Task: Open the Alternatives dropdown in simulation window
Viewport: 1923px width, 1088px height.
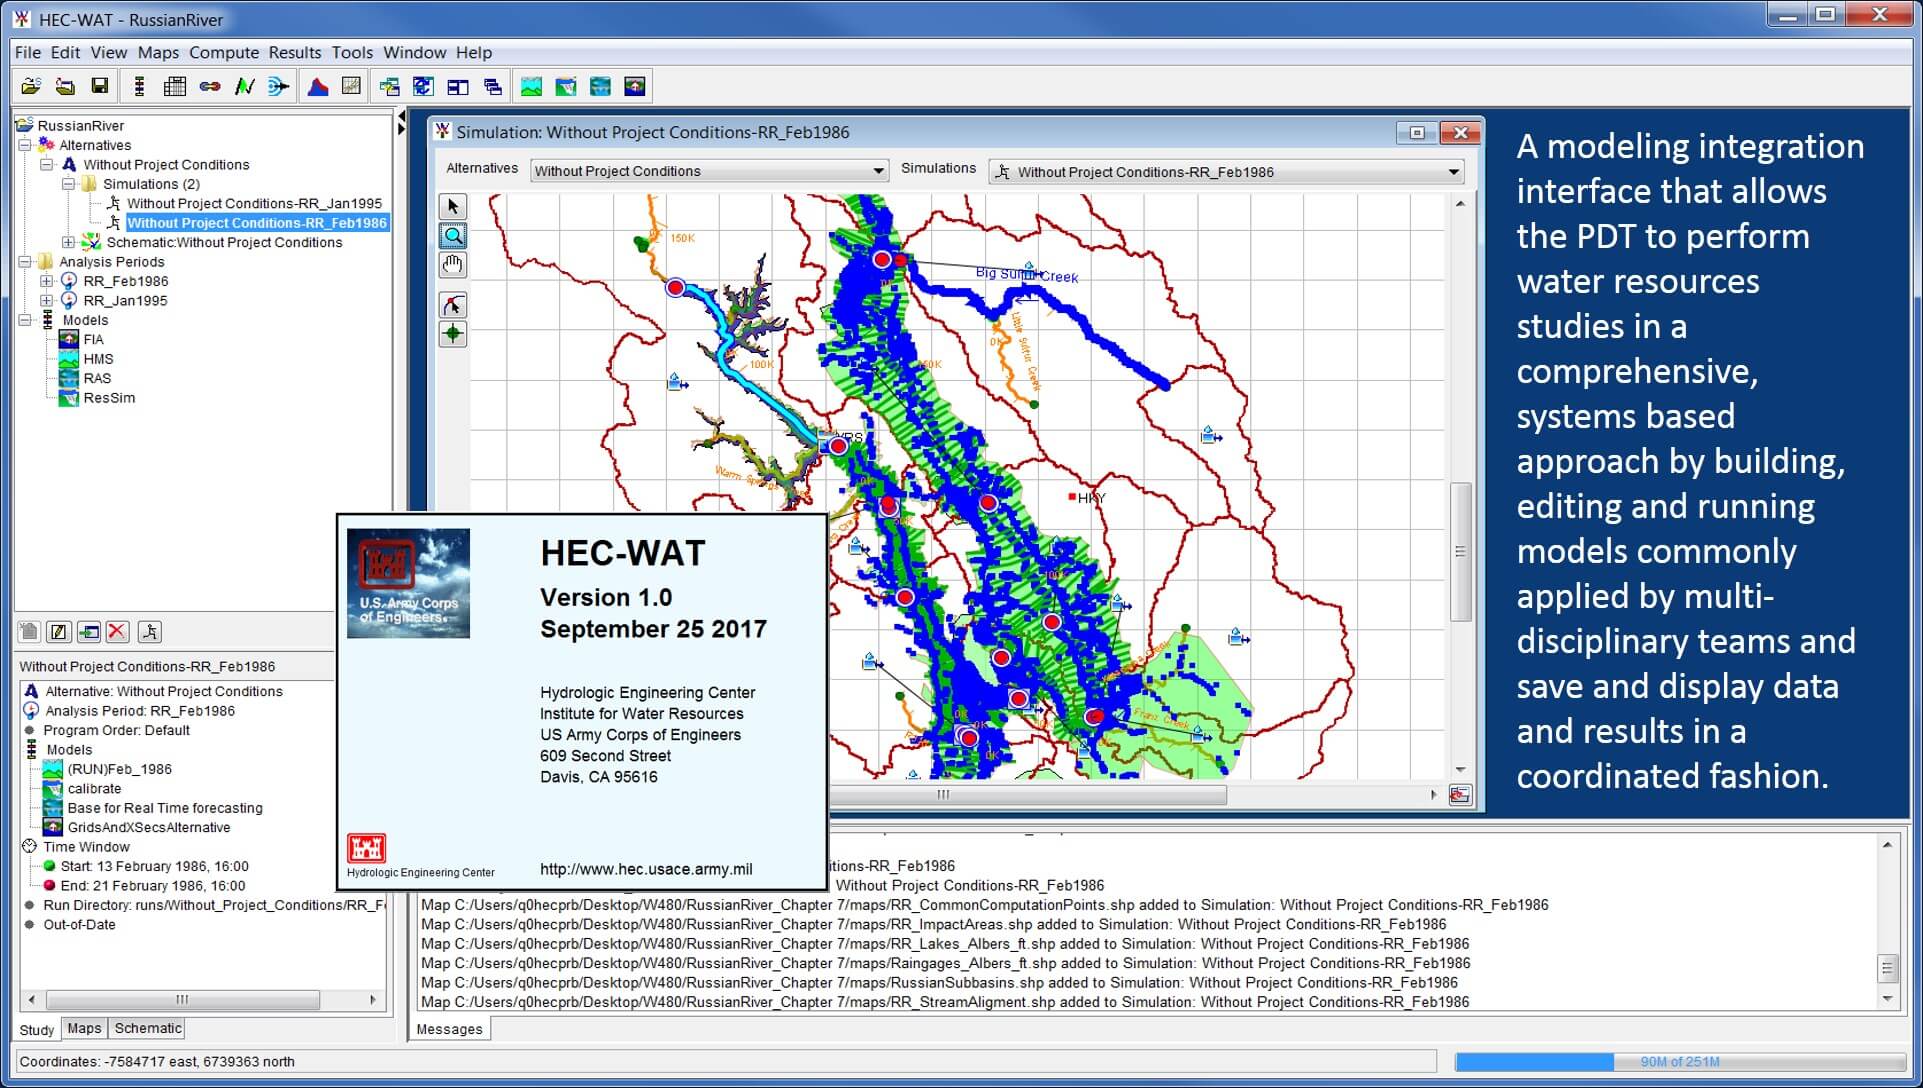Action: coord(709,171)
